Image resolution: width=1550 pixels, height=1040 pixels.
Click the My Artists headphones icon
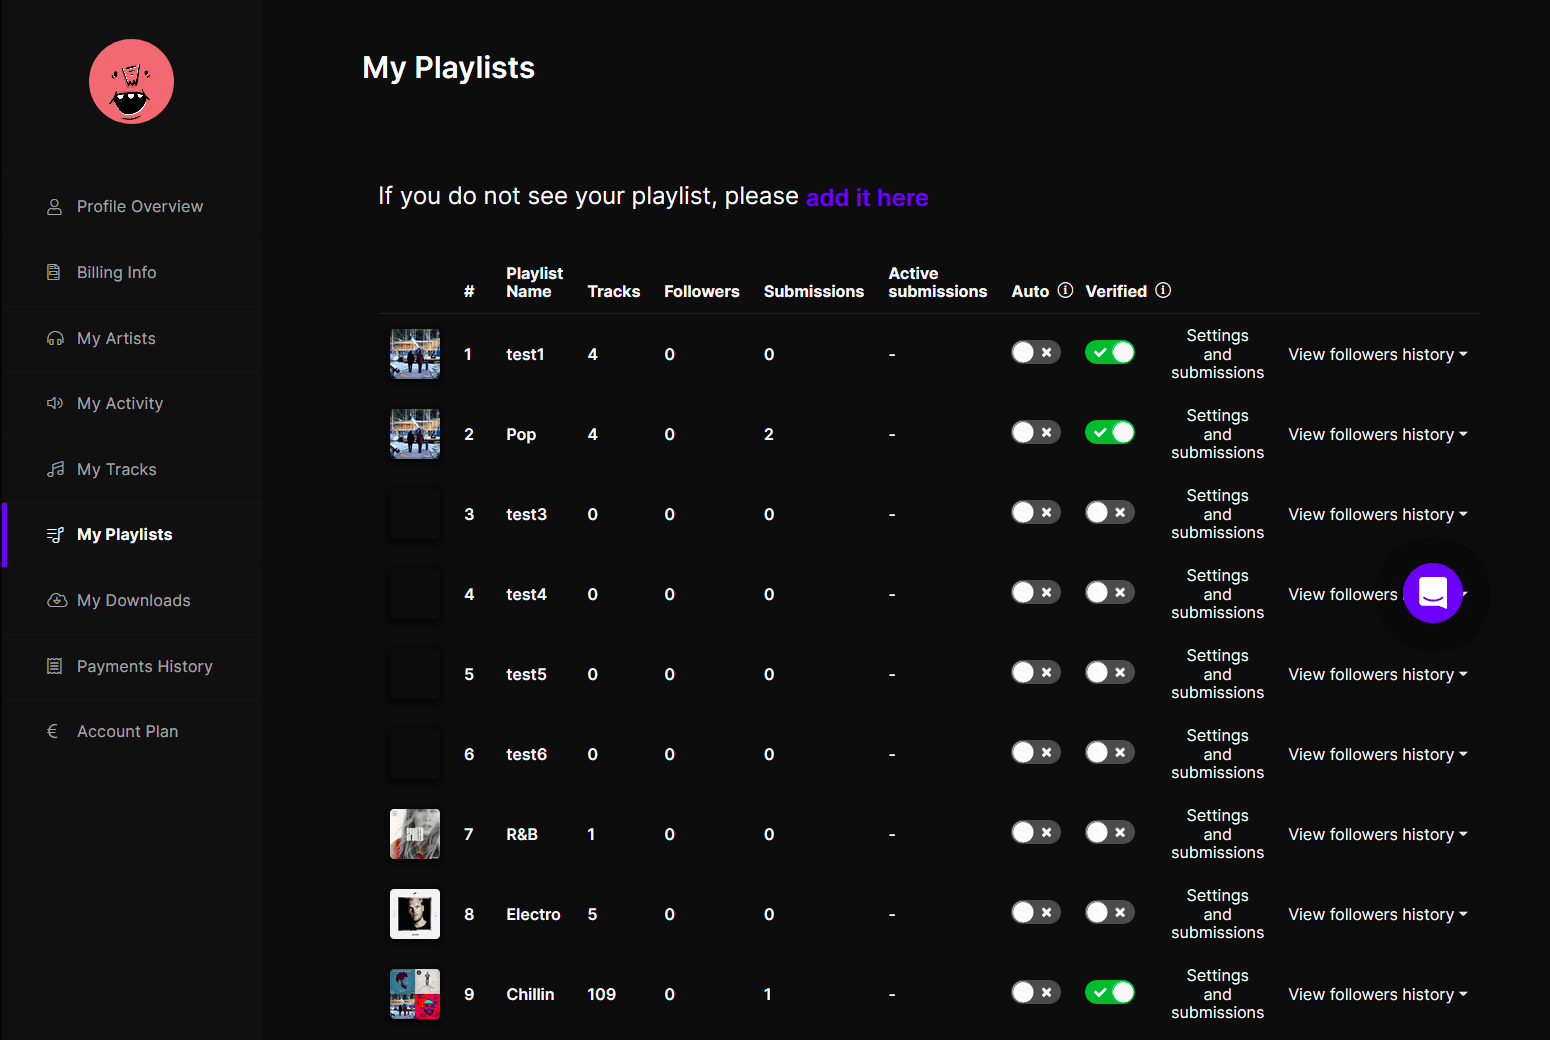pos(55,338)
